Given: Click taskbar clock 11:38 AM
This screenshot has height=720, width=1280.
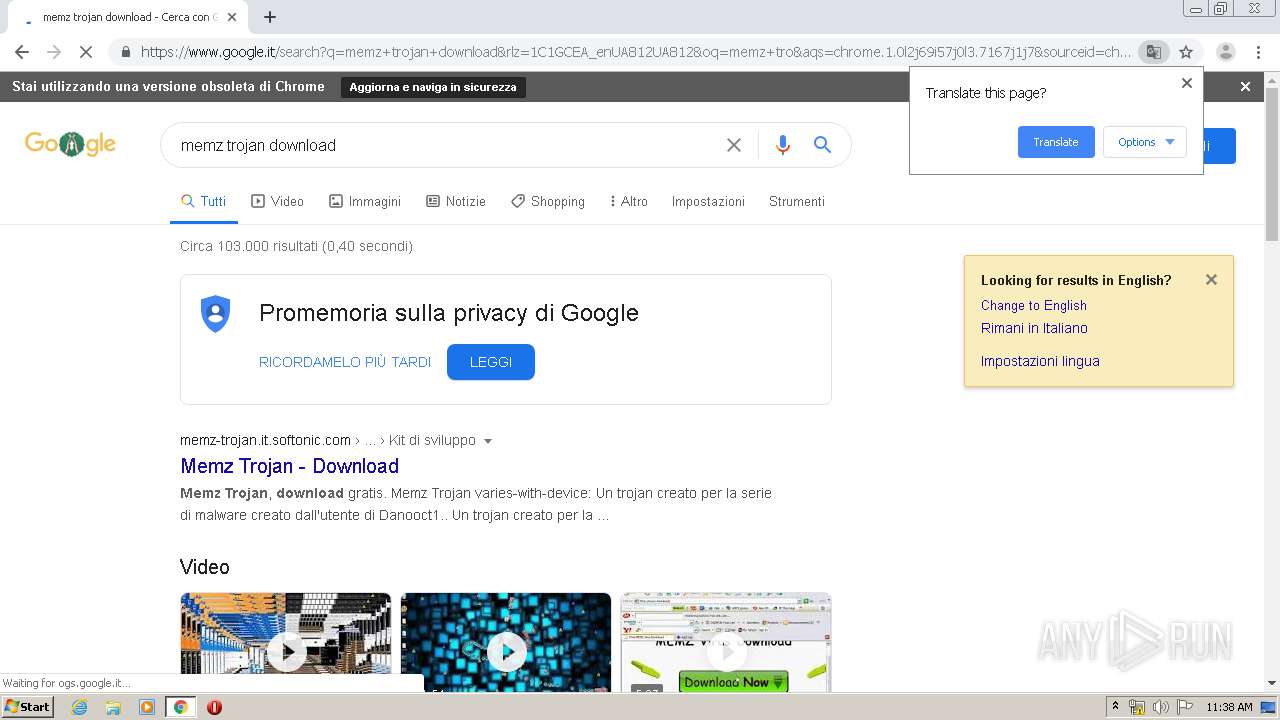Looking at the screenshot, I should [x=1229, y=707].
